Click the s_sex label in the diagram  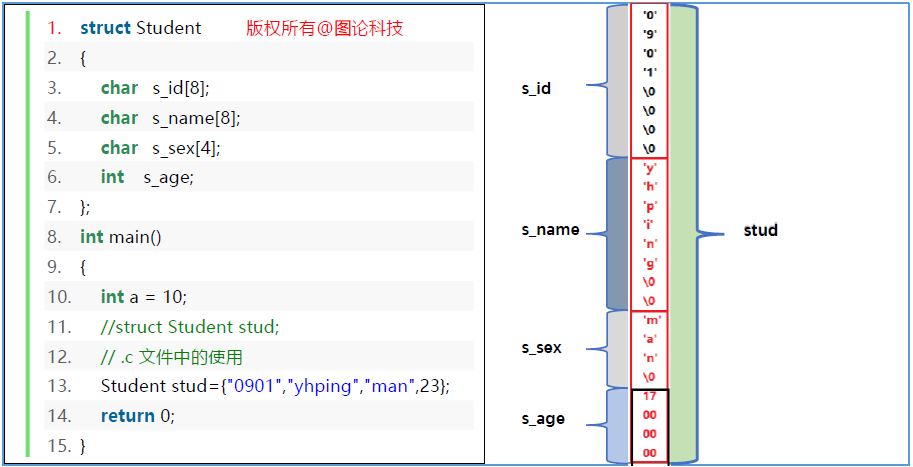pyautogui.click(x=541, y=348)
